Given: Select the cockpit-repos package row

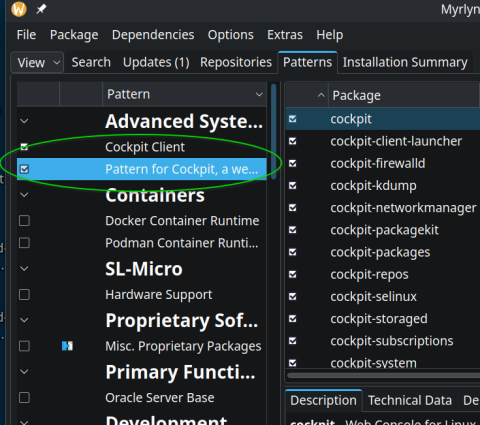Looking at the screenshot, I should [x=383, y=274].
